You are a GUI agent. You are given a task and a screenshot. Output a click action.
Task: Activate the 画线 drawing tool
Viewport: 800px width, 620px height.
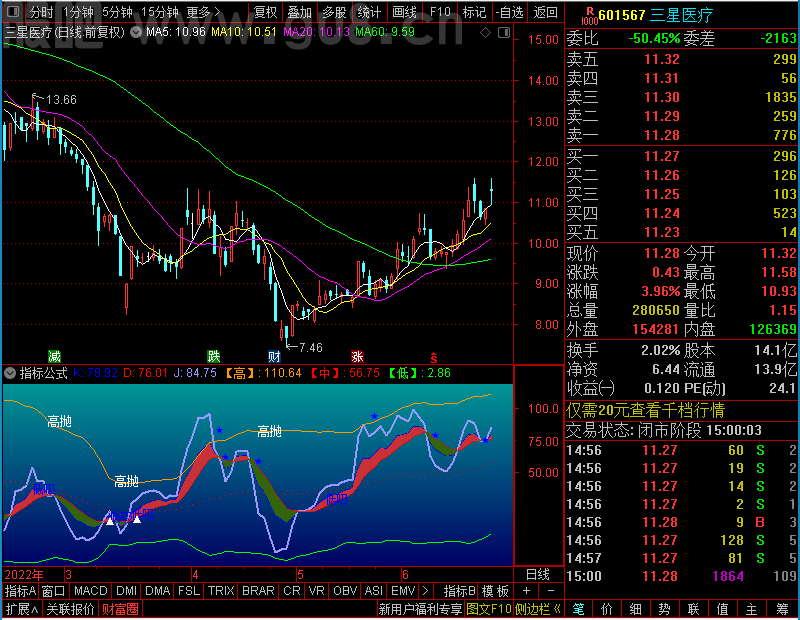click(x=404, y=12)
